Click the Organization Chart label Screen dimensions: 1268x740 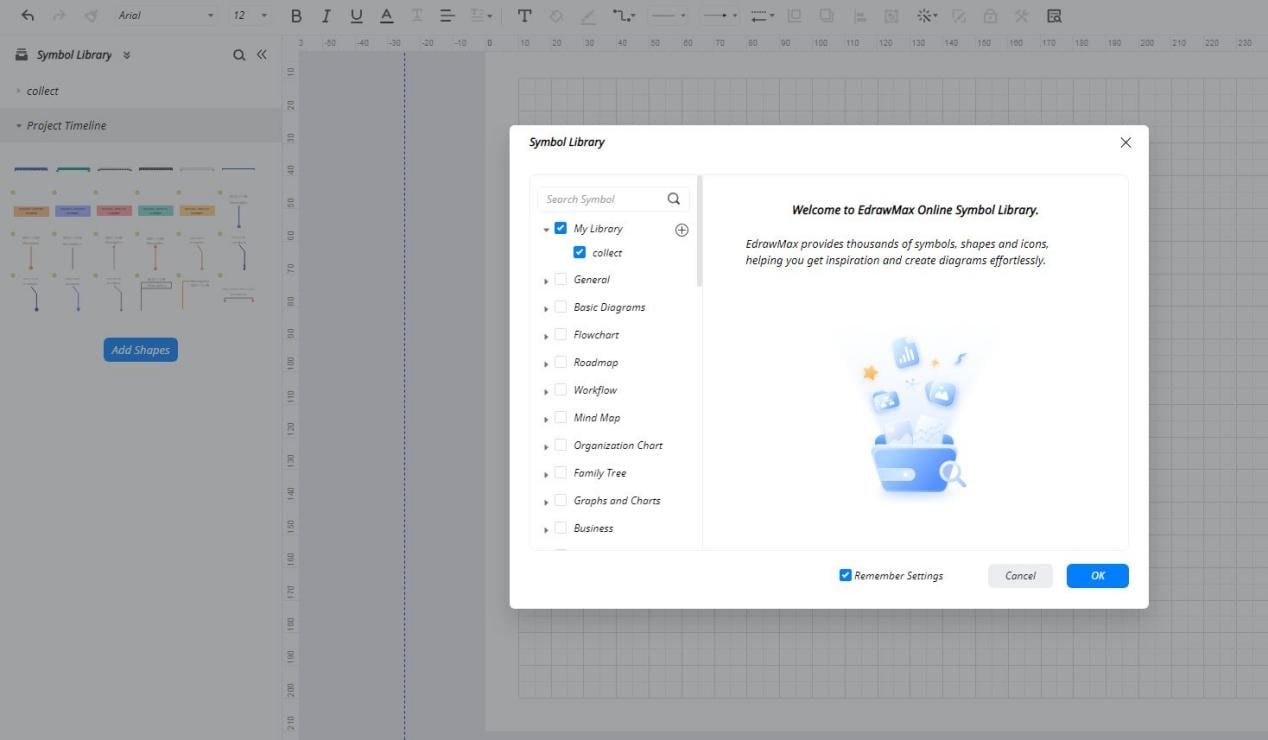coord(618,445)
